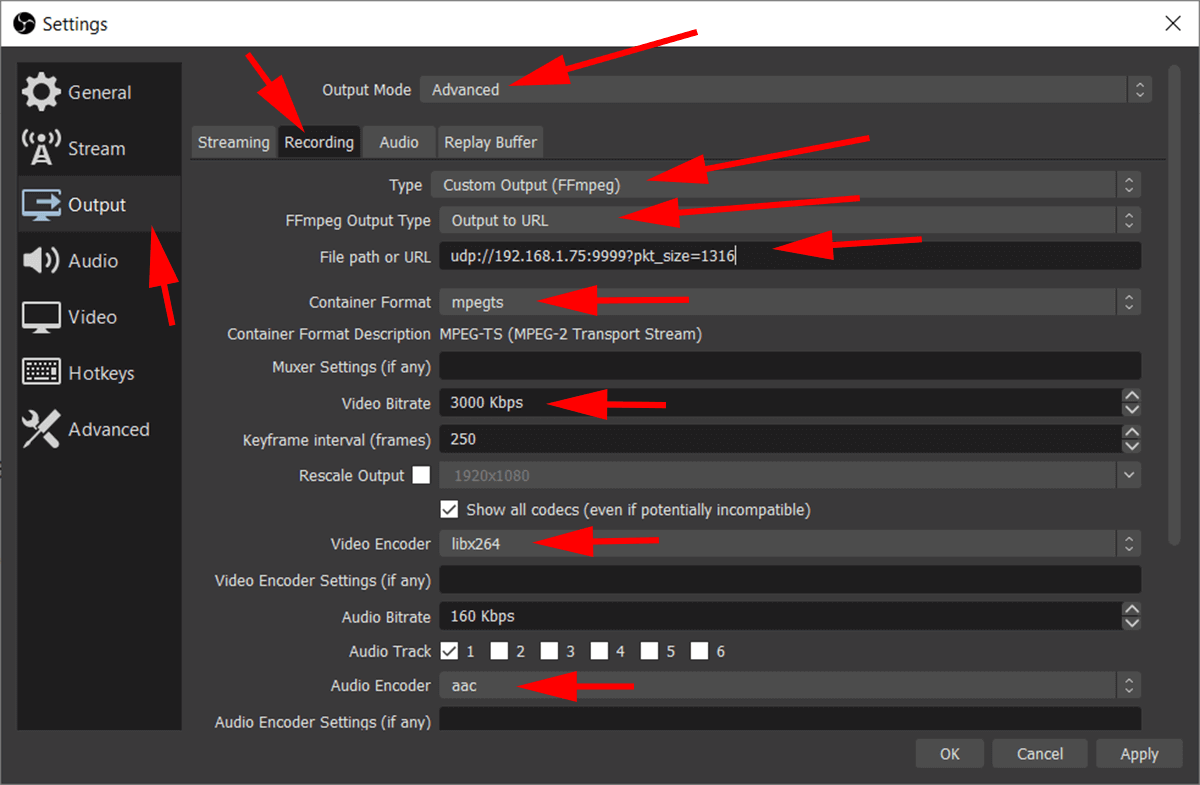This screenshot has width=1200, height=785.
Task: Click the Video monitor icon
Action: 41,317
